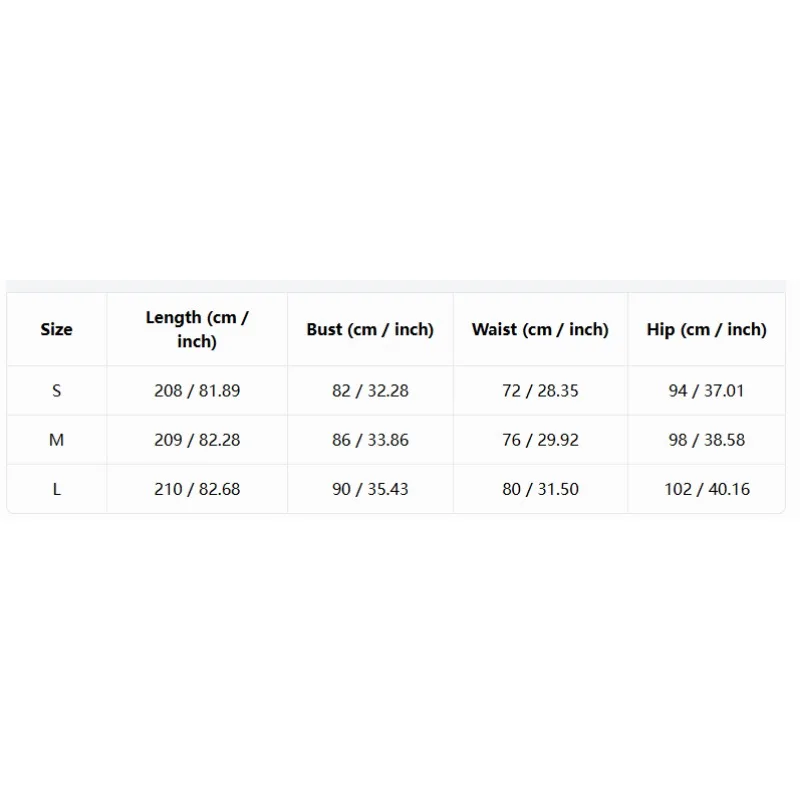Click the 90 / 35.43 bust cell
The height and width of the screenshot is (800, 800).
click(x=370, y=489)
